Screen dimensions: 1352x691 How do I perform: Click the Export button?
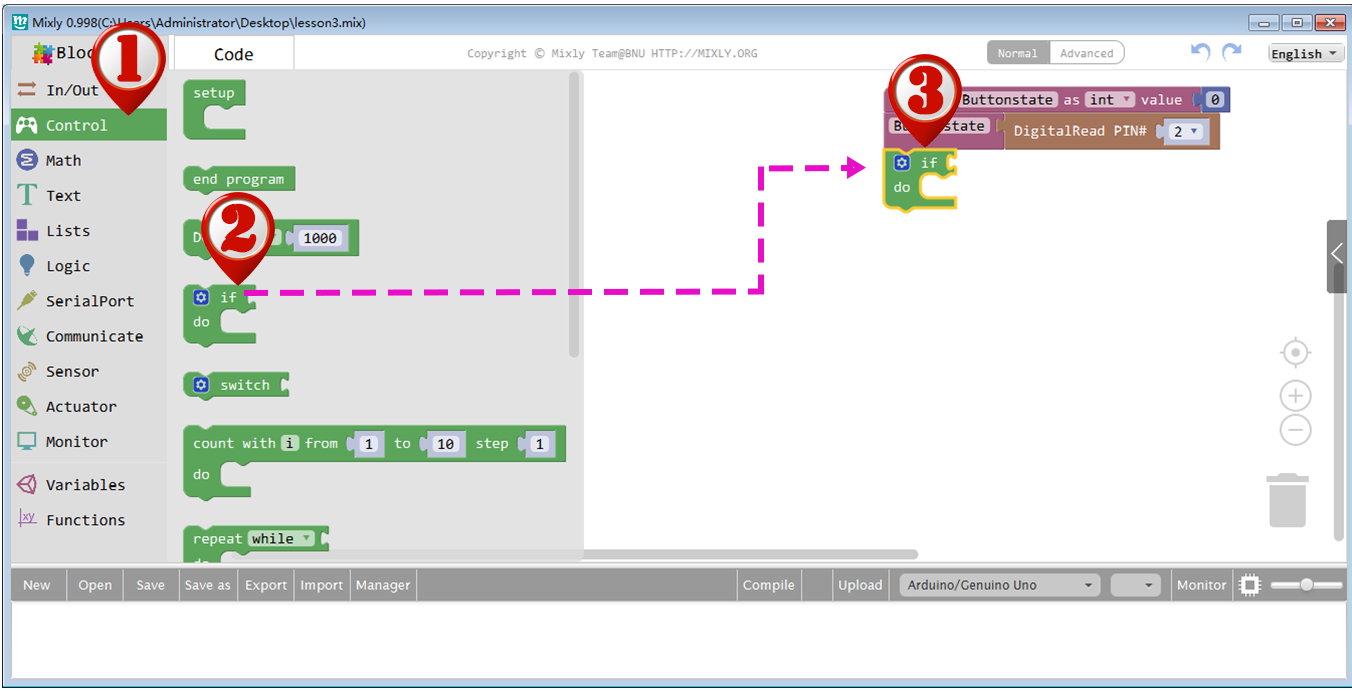[x=266, y=585]
